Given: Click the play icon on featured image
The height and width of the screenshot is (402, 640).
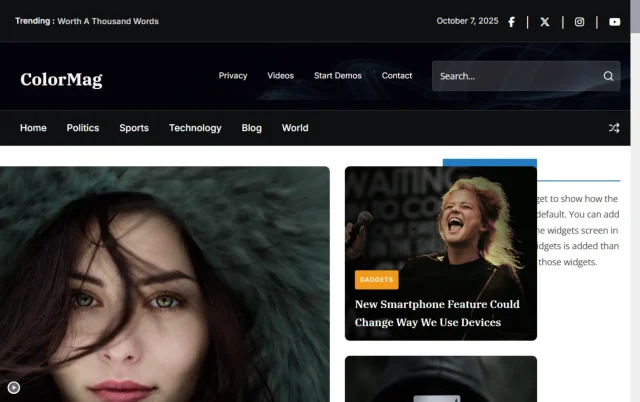Looking at the screenshot, I should tap(13, 387).
